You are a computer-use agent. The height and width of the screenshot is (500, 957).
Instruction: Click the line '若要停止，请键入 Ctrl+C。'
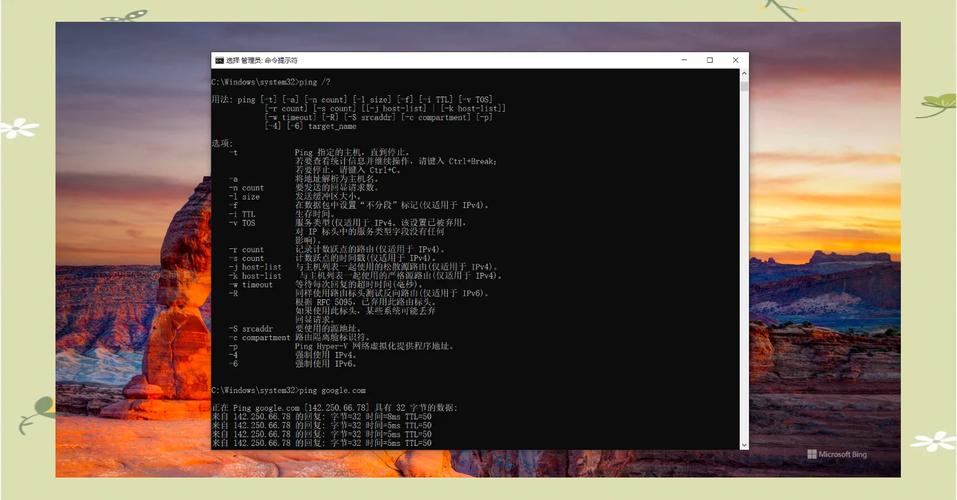click(348, 170)
